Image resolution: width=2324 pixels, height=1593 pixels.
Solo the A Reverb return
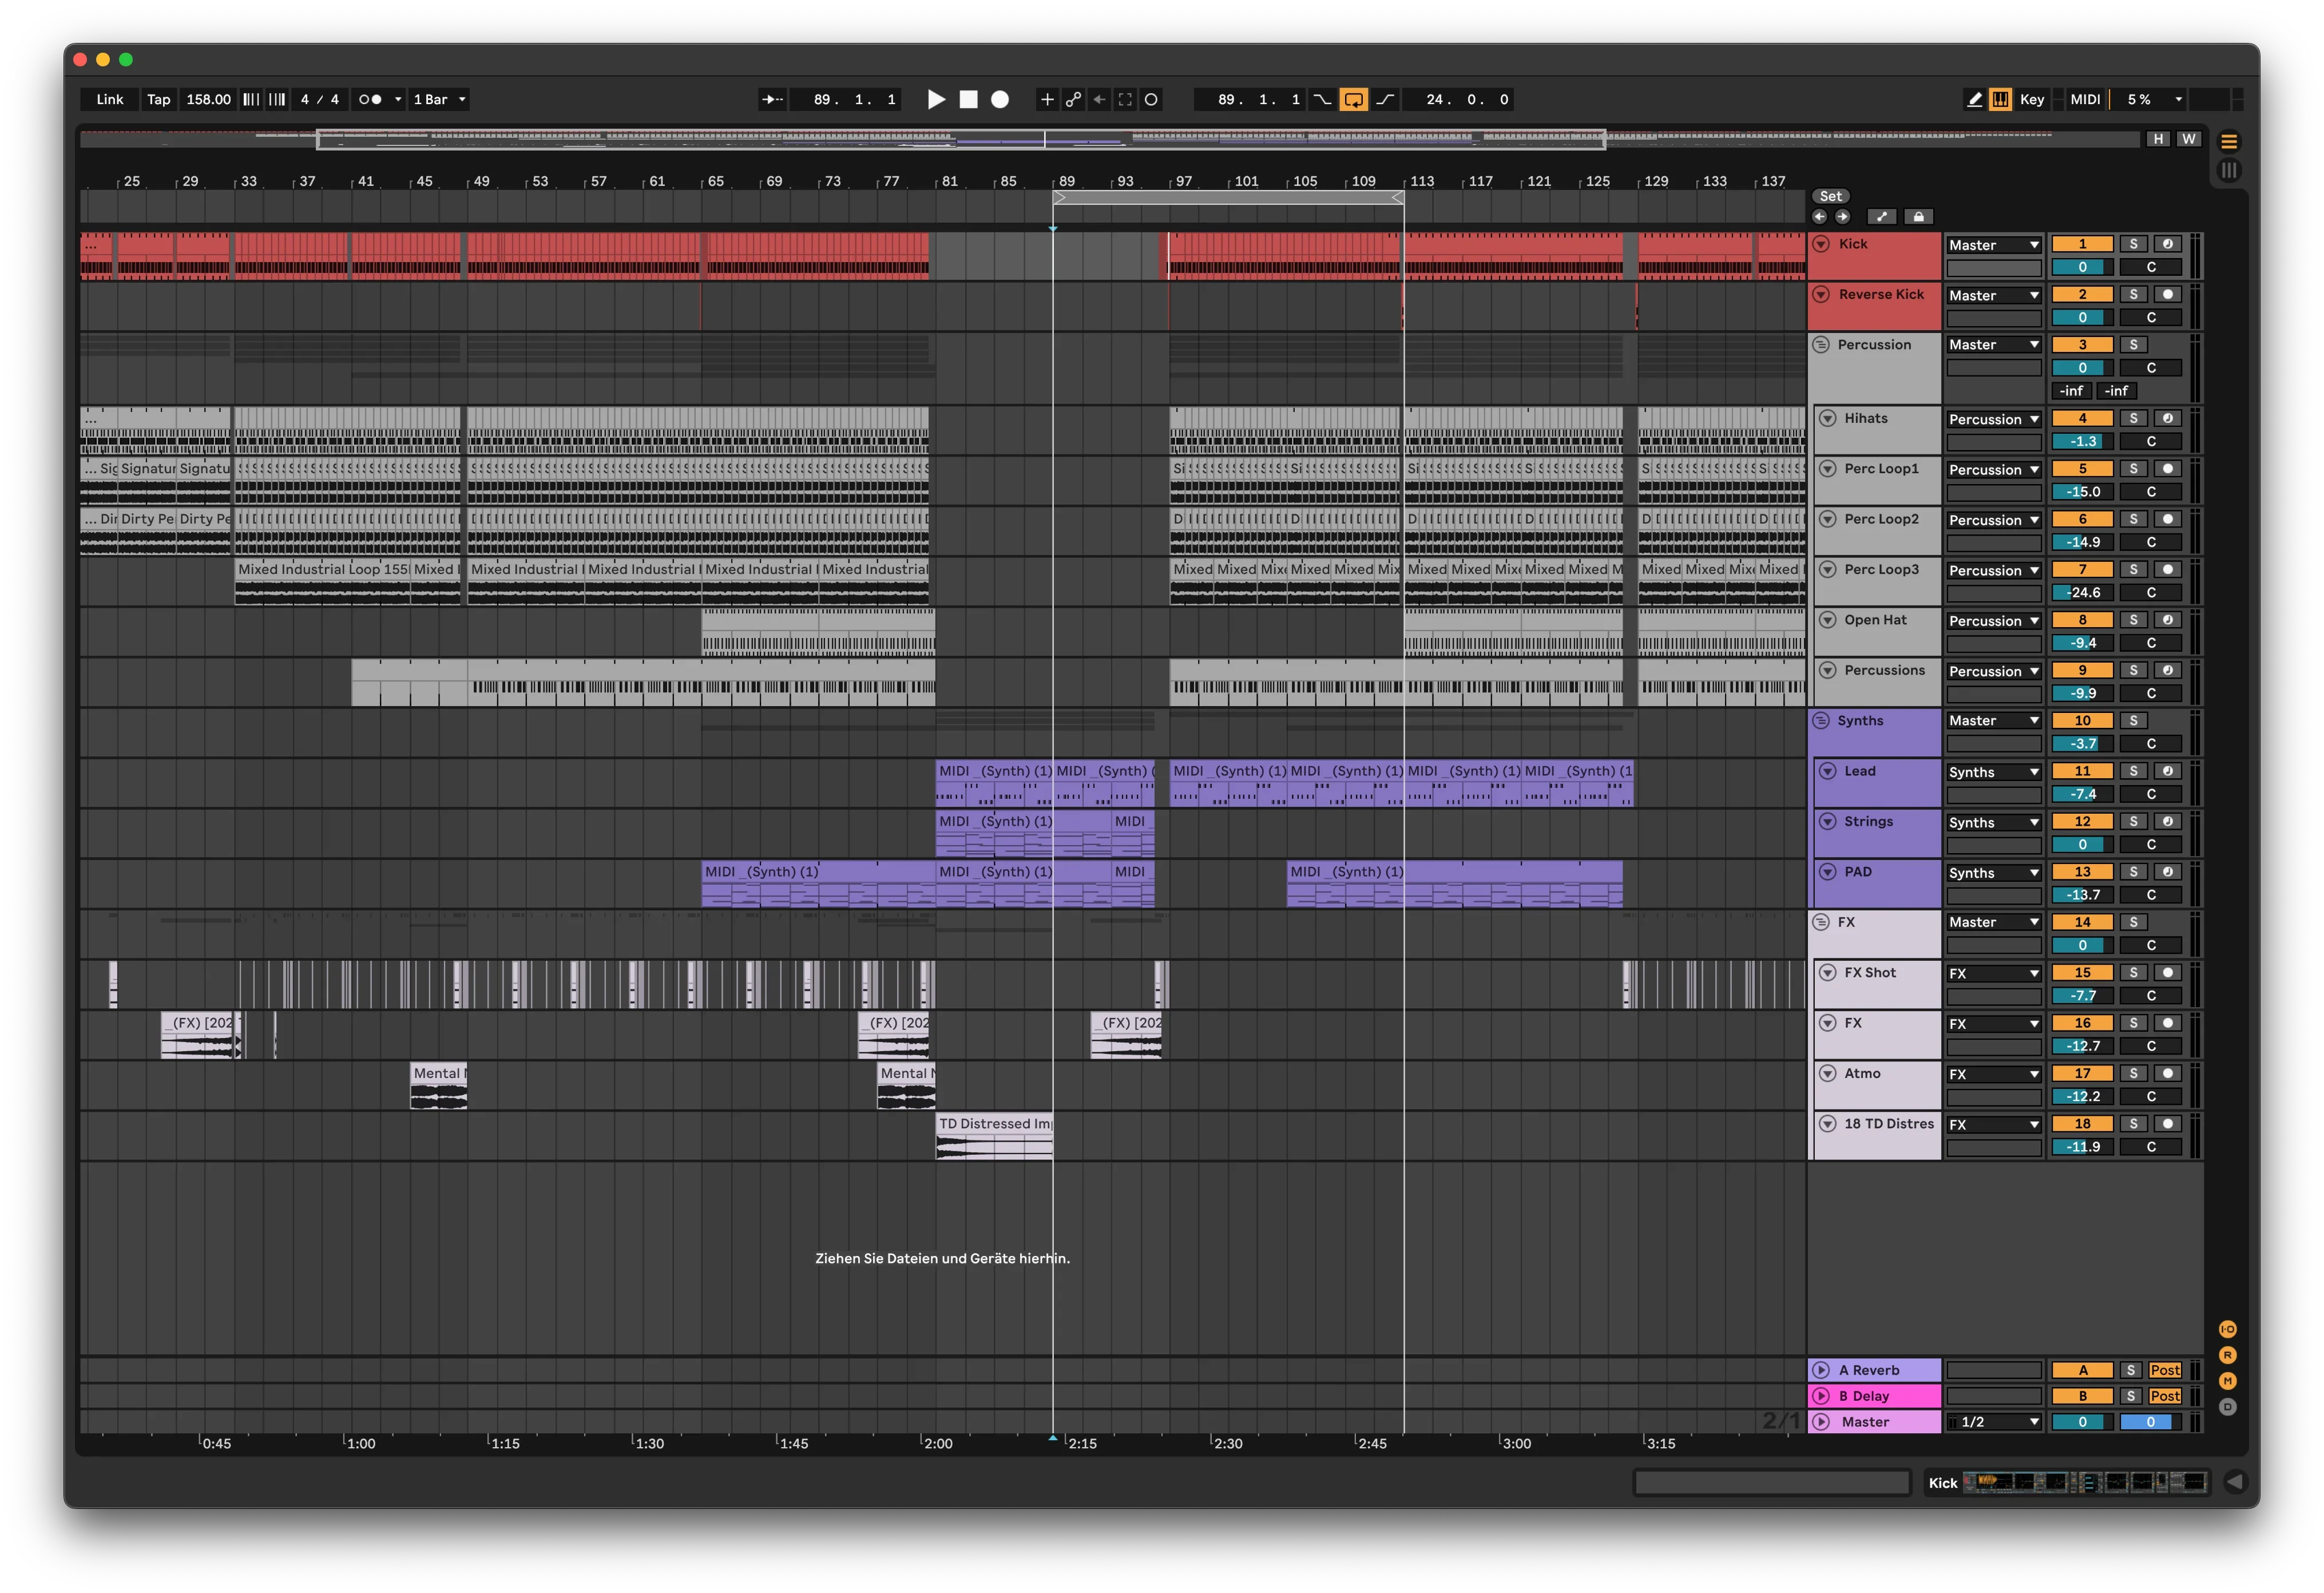pyautogui.click(x=2130, y=1370)
